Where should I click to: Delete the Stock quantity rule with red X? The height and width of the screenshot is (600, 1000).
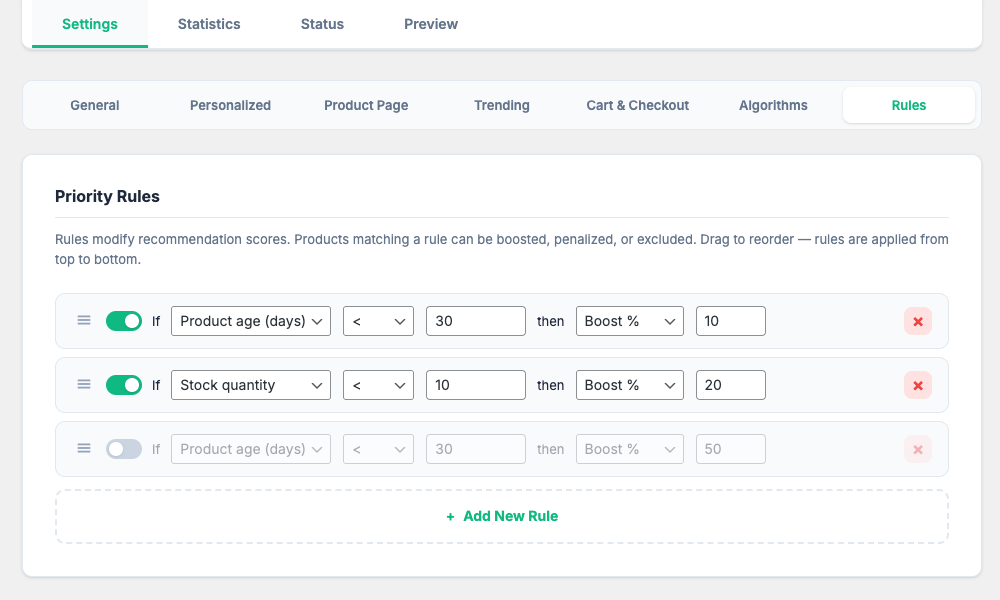(x=917, y=385)
